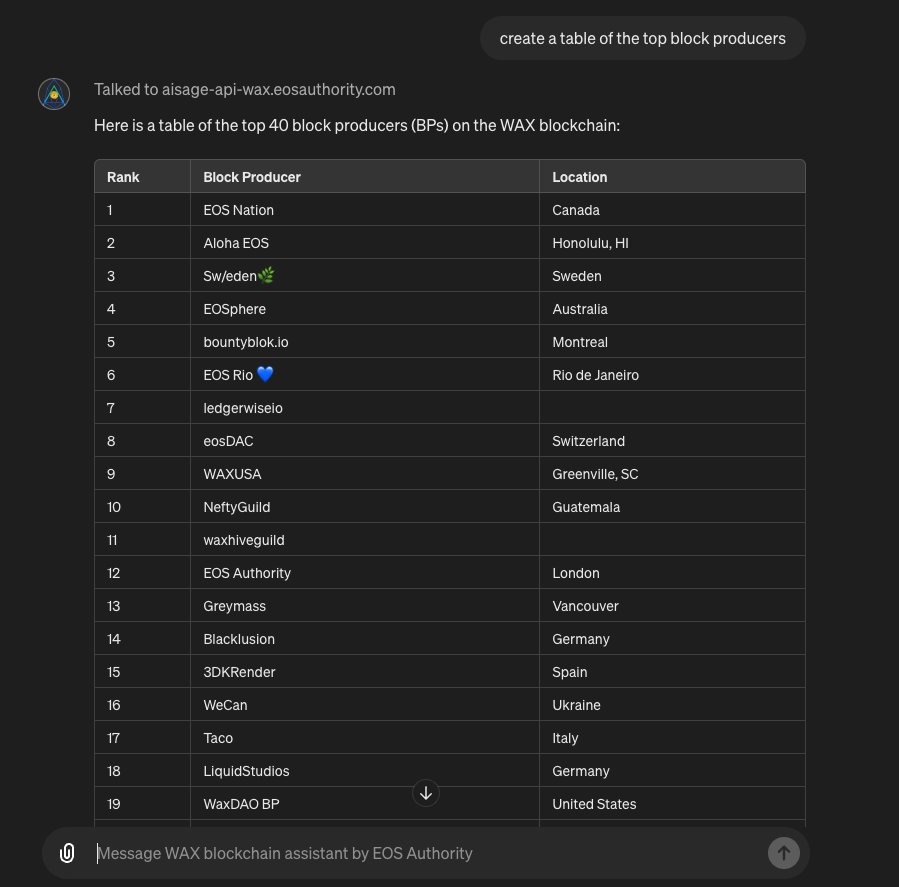Click the blue heart beside EOS Rio
Screen dimensions: 899x887
click(265, 374)
